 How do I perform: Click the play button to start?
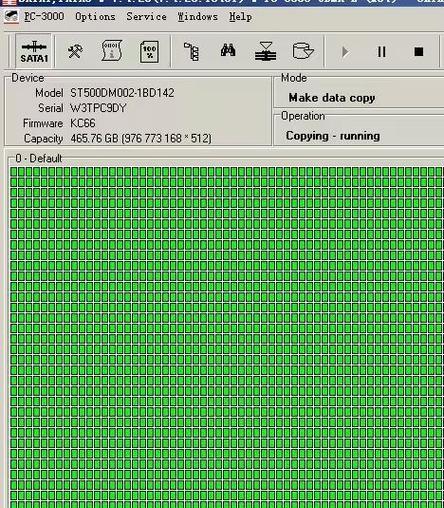(345, 52)
